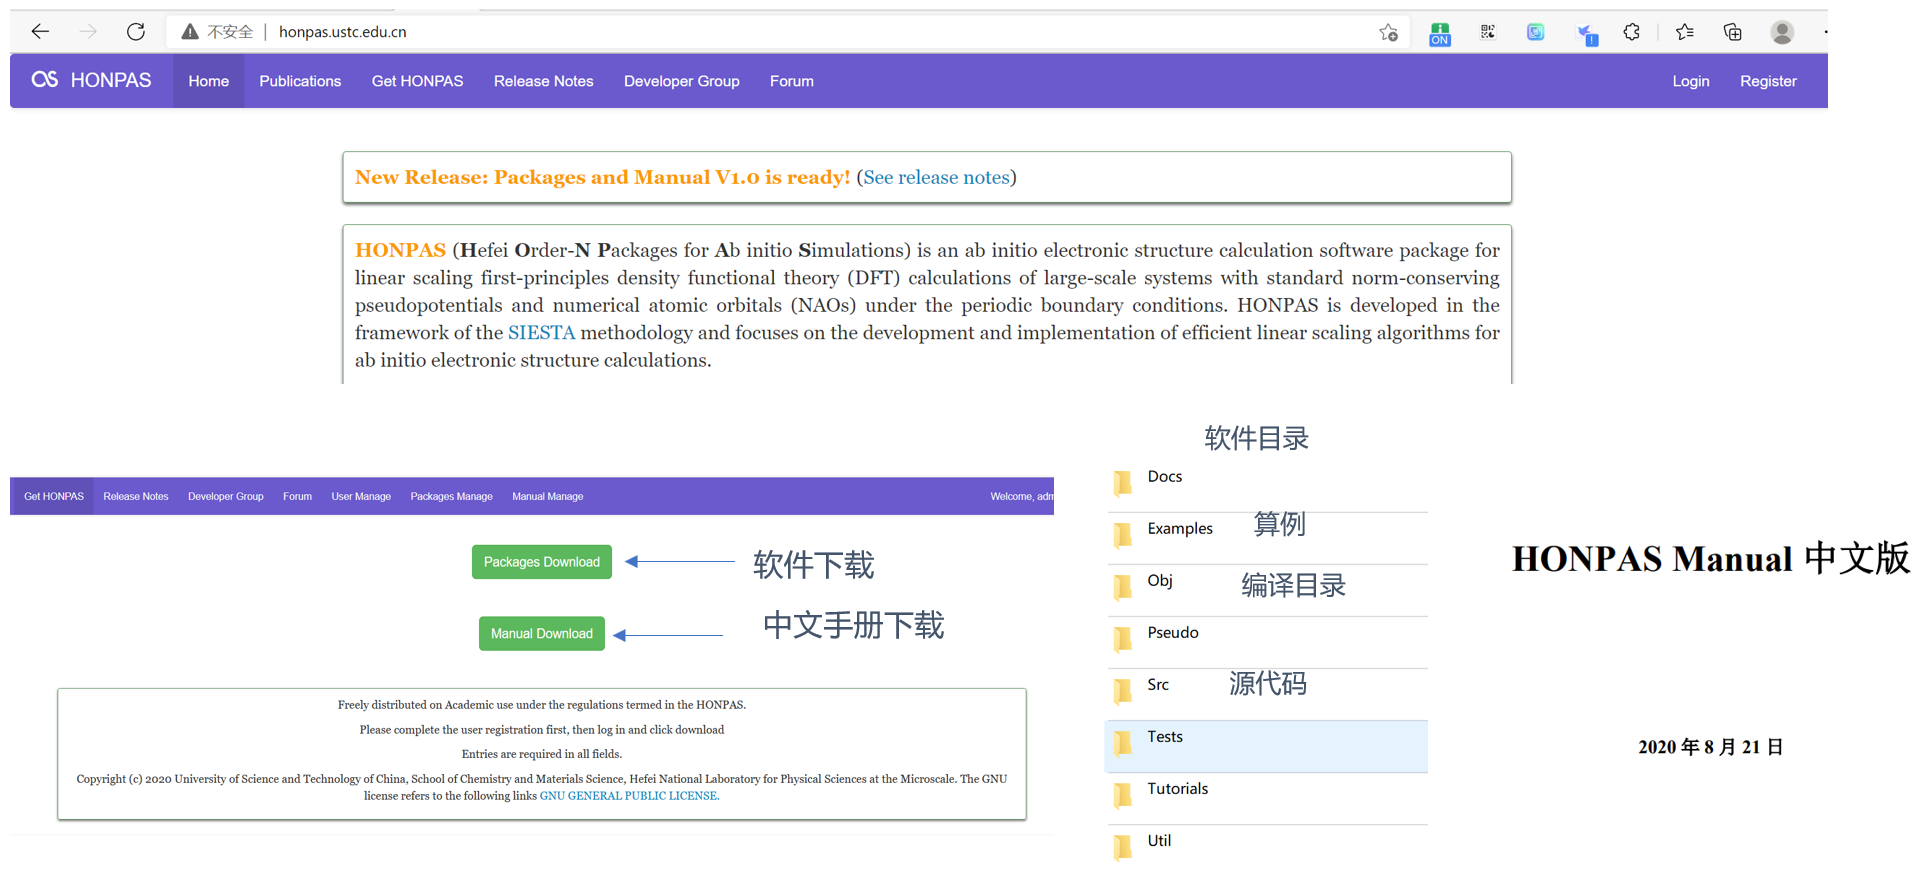Image resolution: width=1921 pixels, height=873 pixels.
Task: Open the Docs folder icon
Action: pyautogui.click(x=1123, y=483)
